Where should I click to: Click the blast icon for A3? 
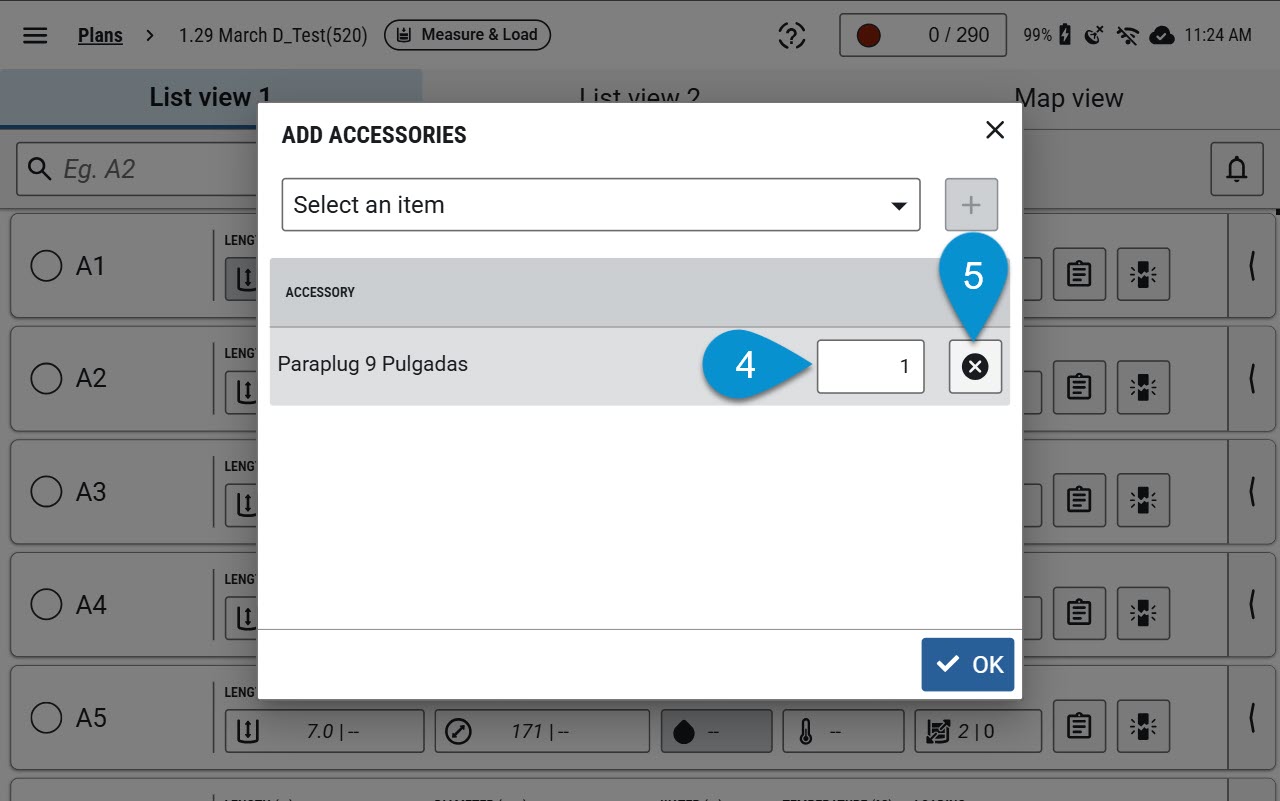pos(1143,497)
